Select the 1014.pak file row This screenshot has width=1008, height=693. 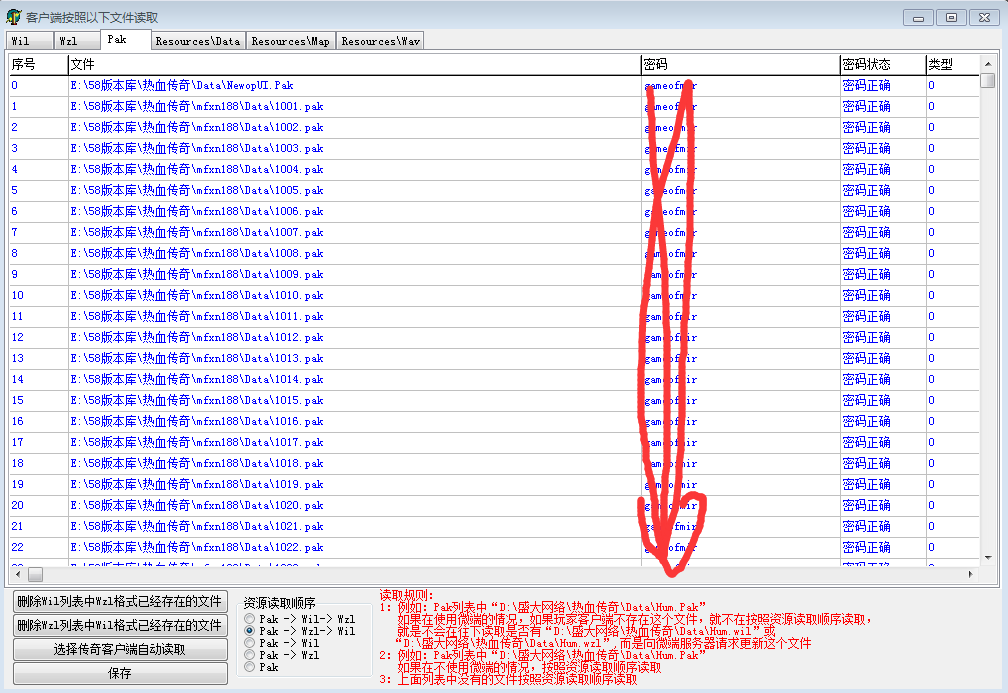494,379
